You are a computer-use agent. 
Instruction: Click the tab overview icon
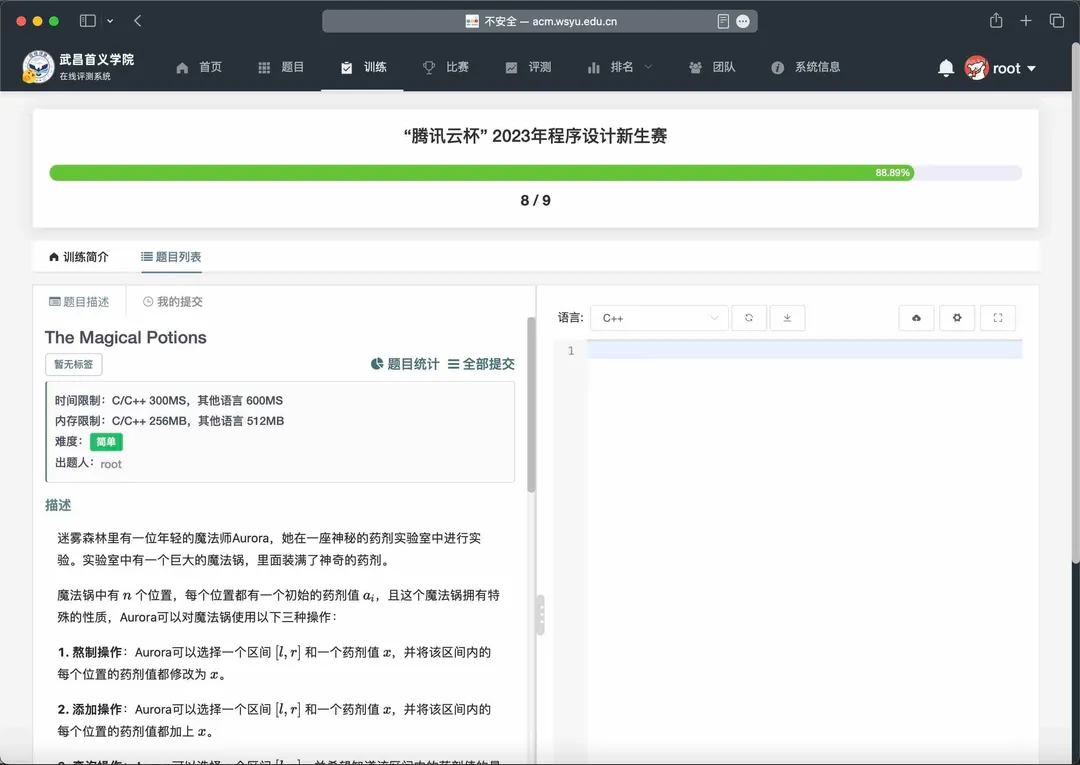pyautogui.click(x=1057, y=21)
